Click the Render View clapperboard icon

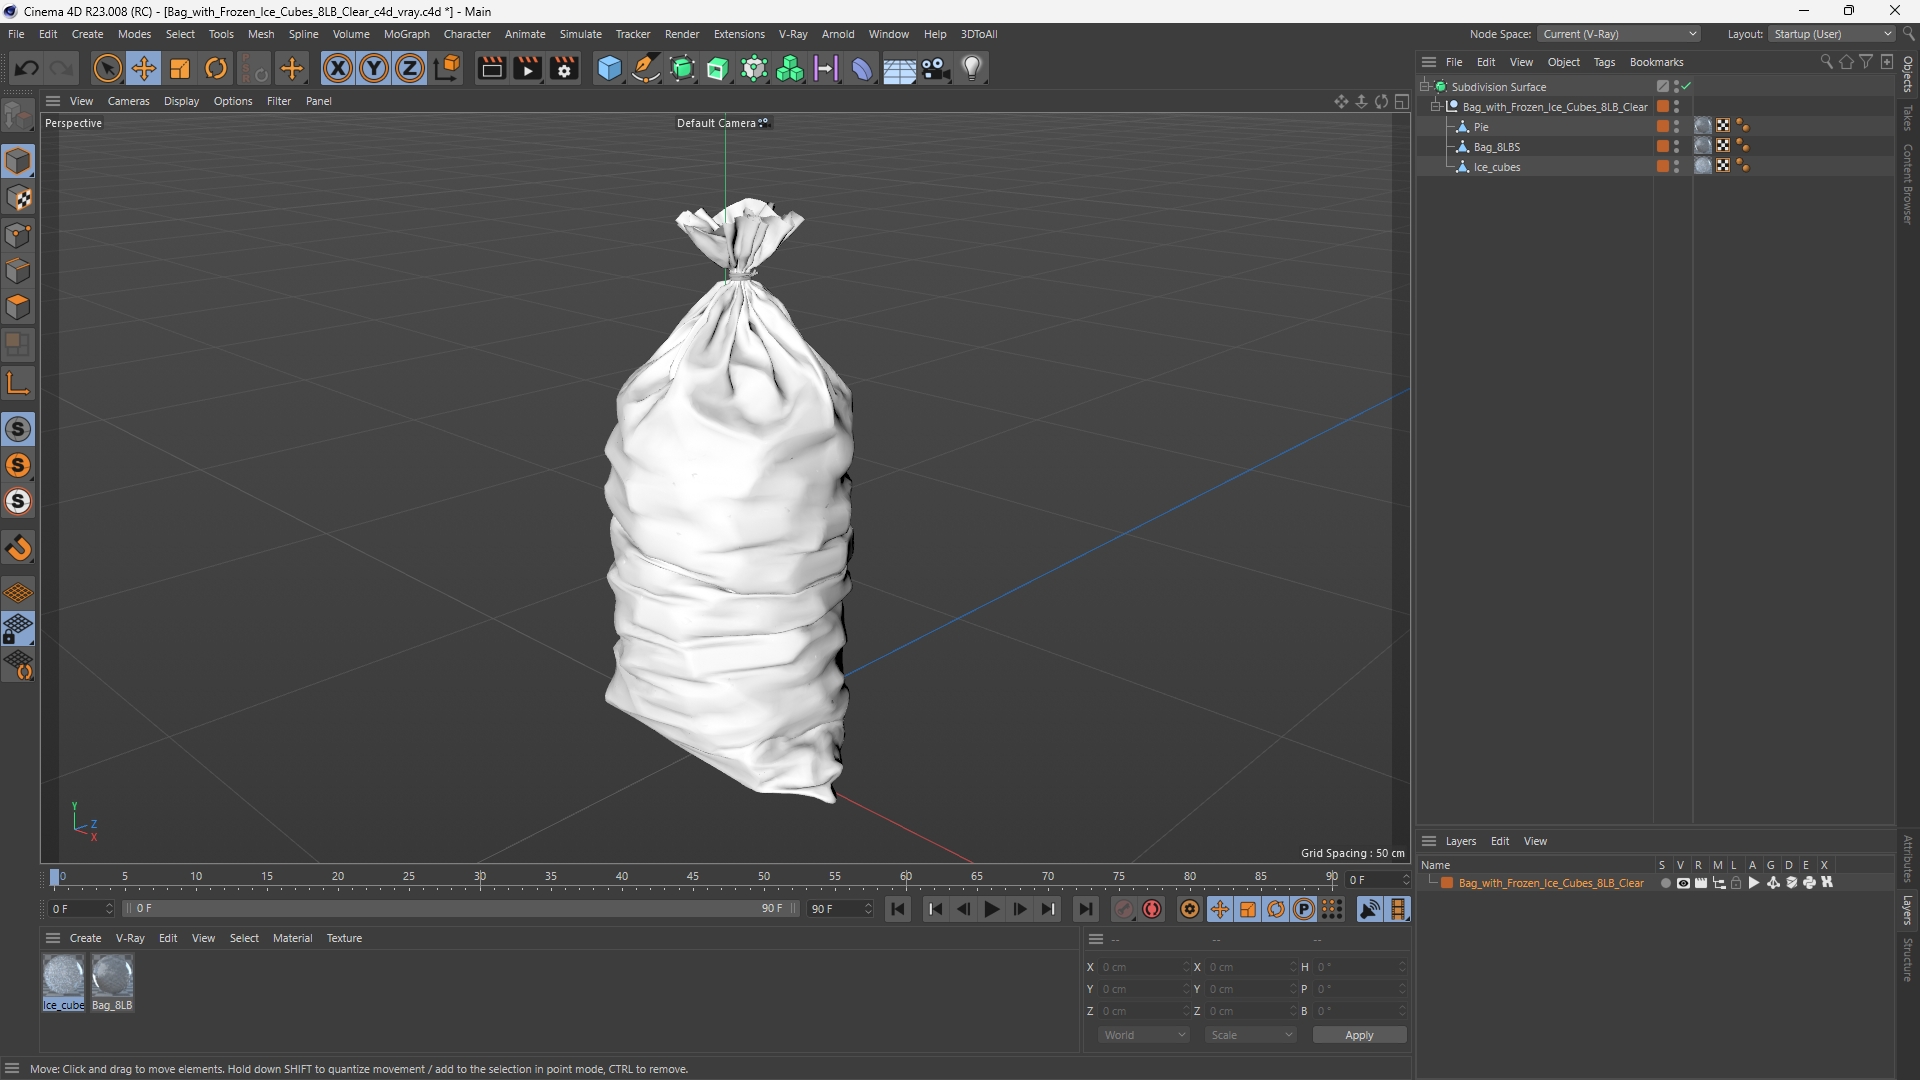491,68
